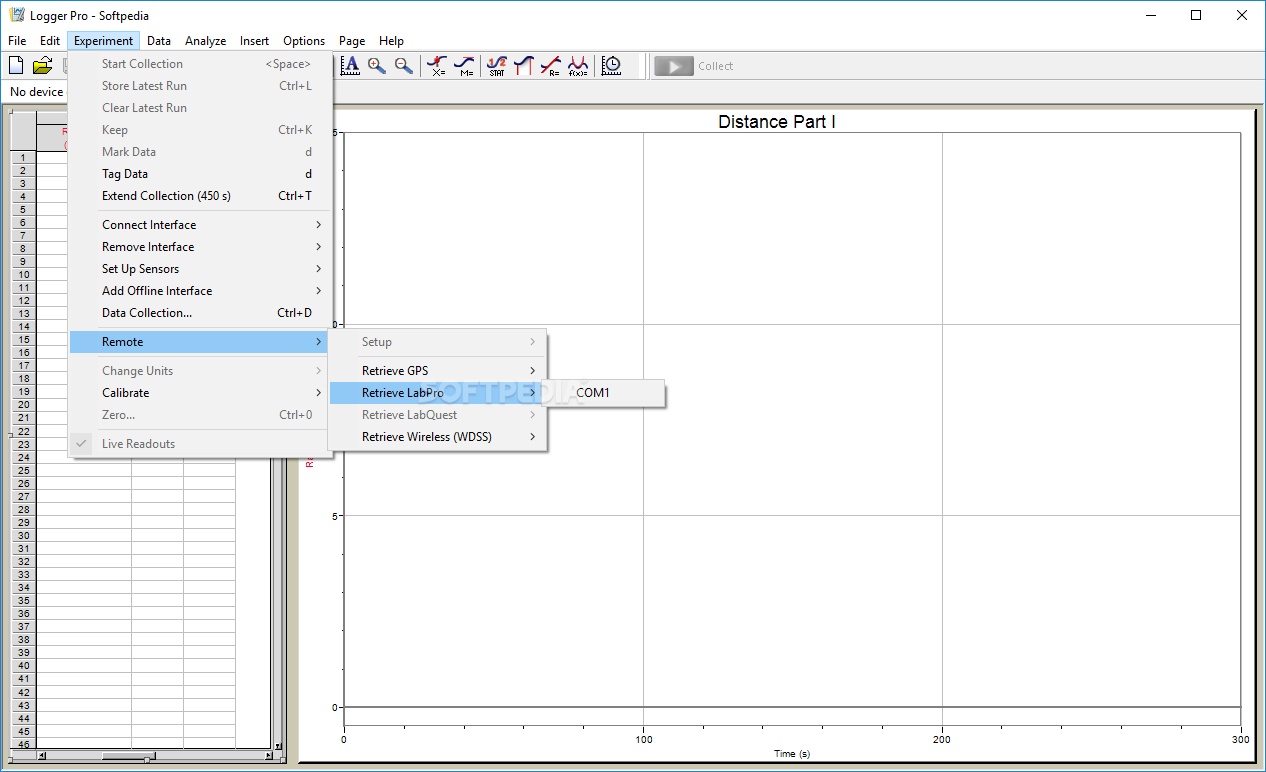Select data table row 40 header

tap(23, 666)
